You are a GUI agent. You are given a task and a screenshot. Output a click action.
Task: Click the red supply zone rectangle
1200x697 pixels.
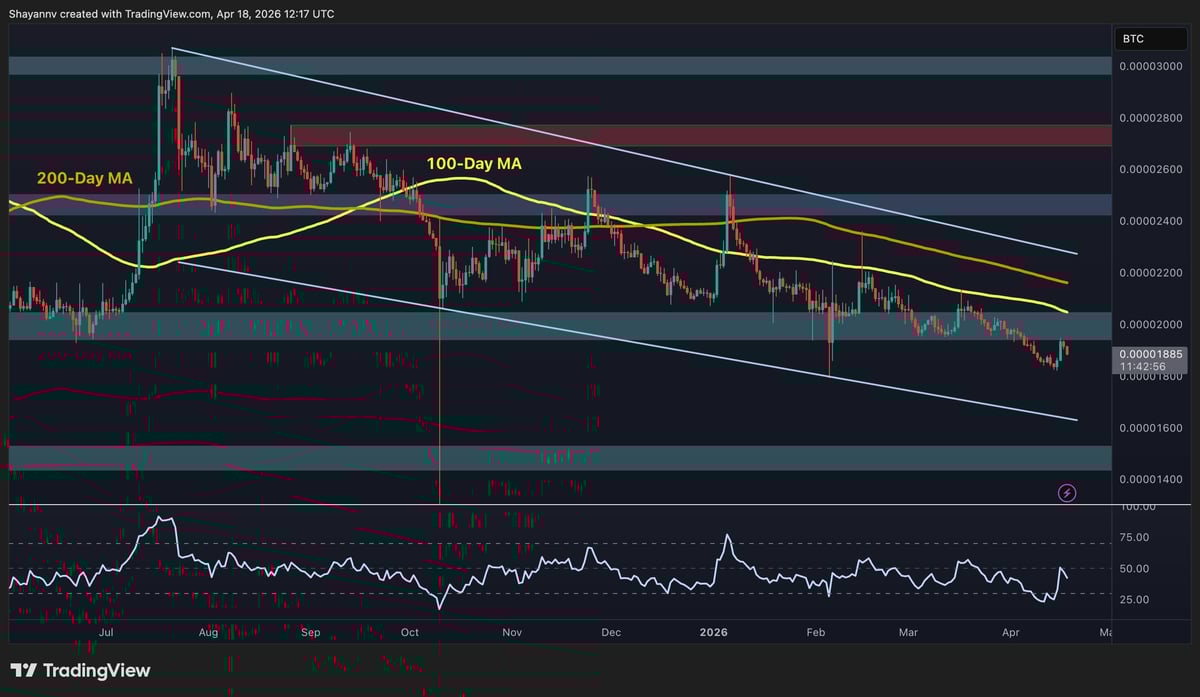700,135
